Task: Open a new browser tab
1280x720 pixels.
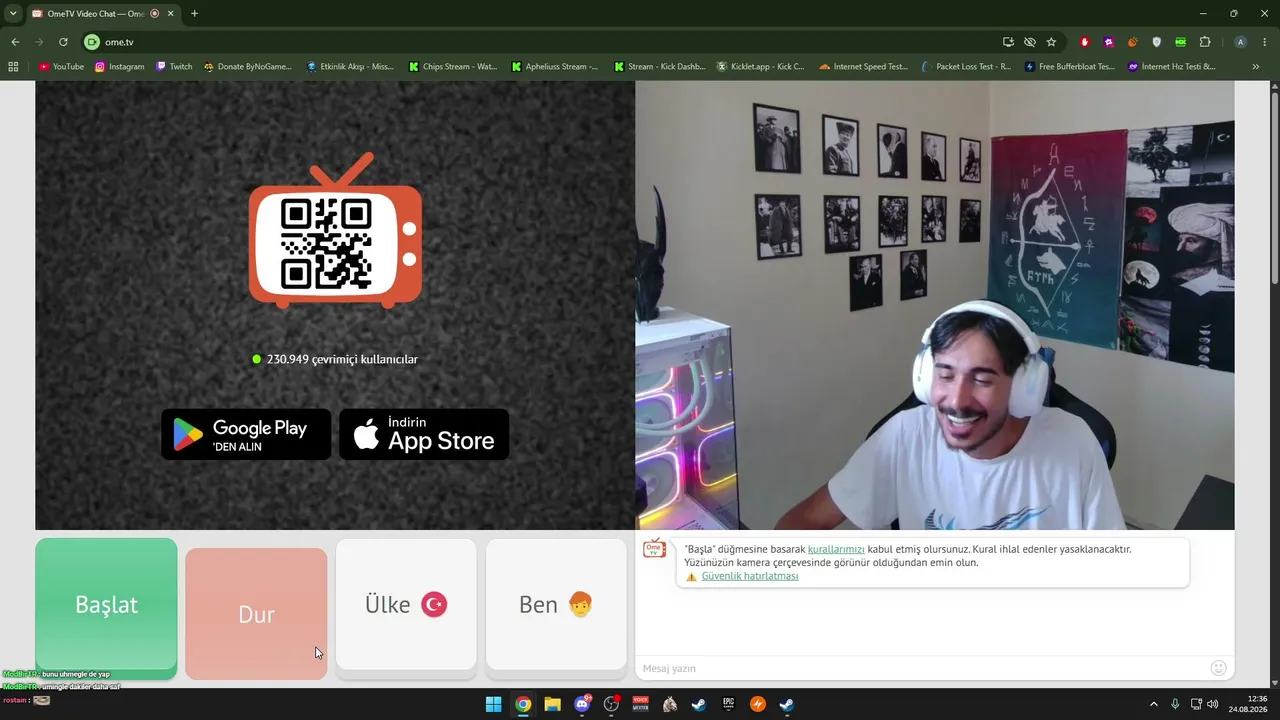Action: [194, 14]
